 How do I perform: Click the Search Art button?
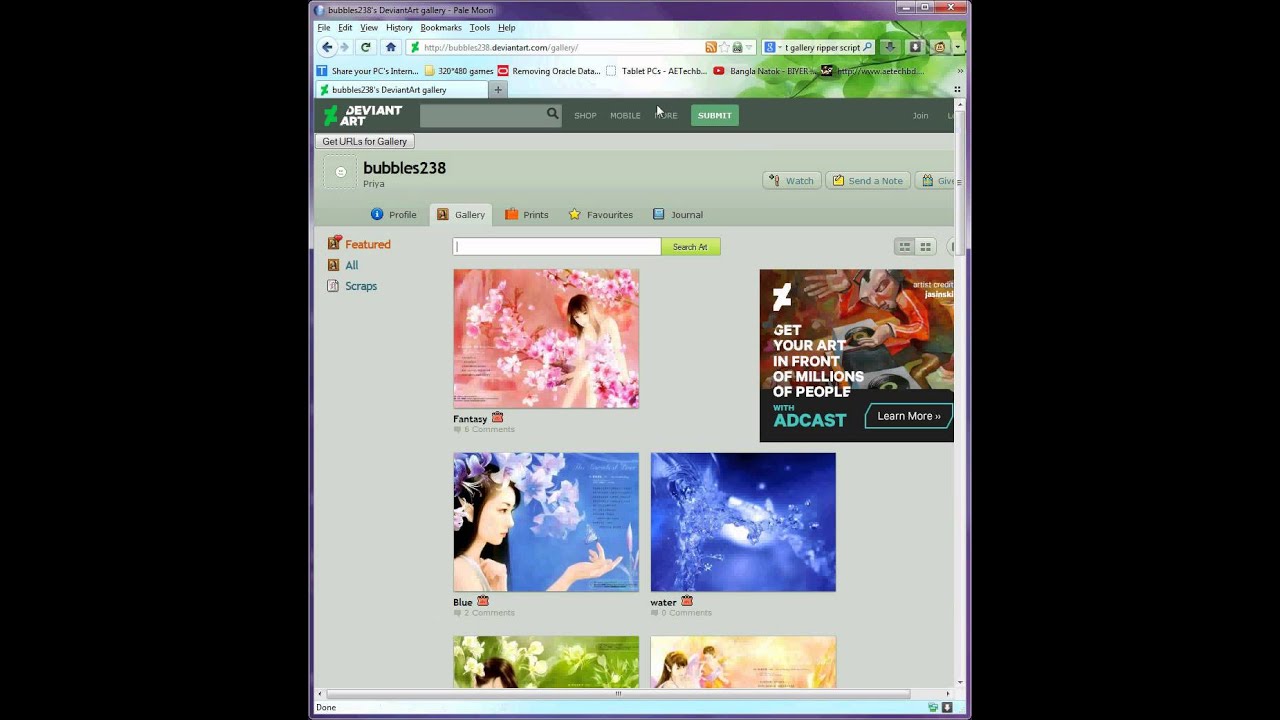pyautogui.click(x=690, y=247)
